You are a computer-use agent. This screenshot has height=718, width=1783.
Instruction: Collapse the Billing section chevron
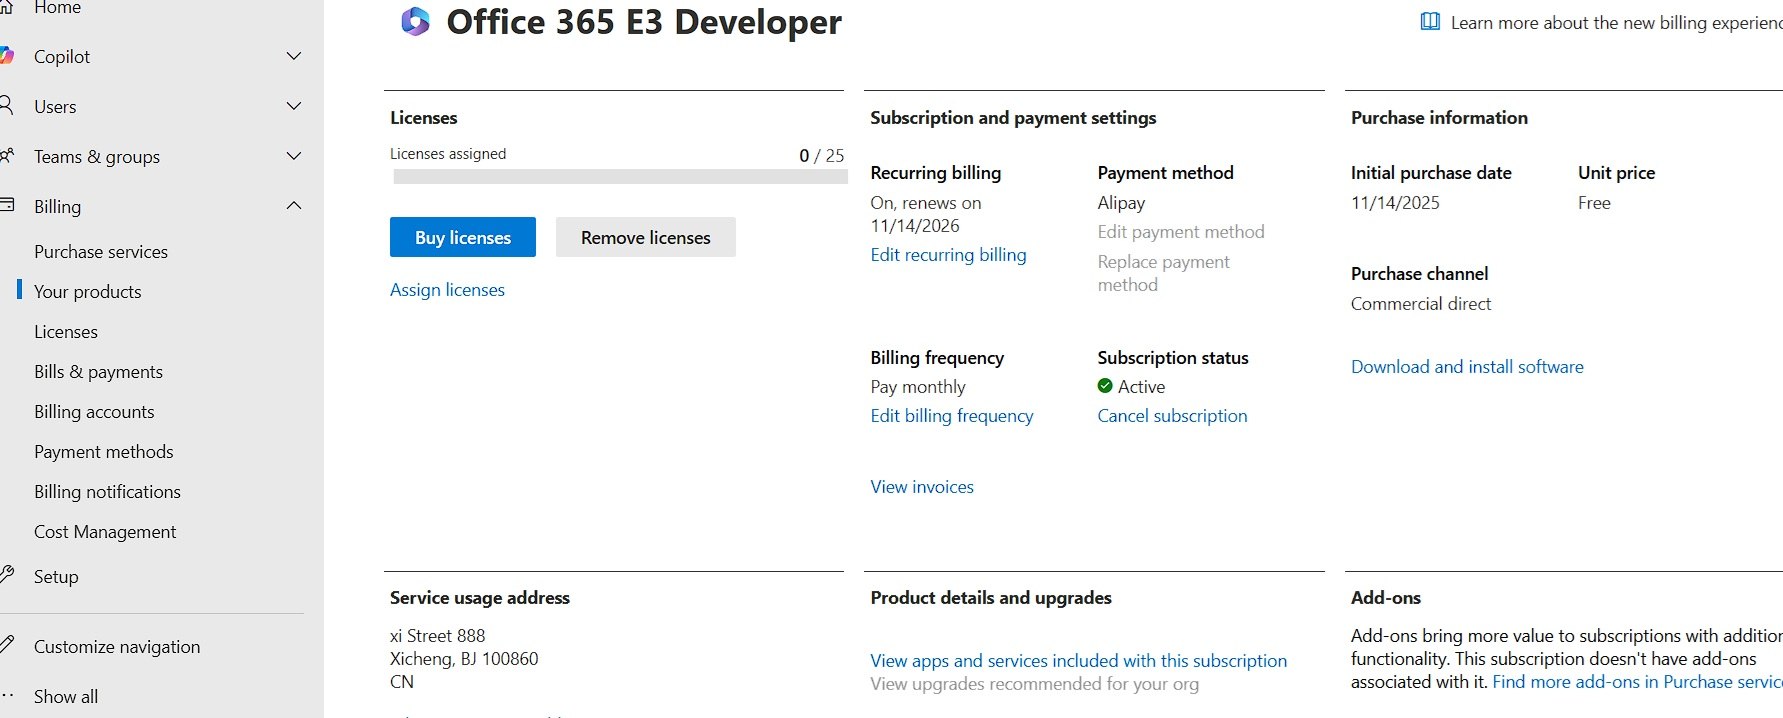[294, 206]
